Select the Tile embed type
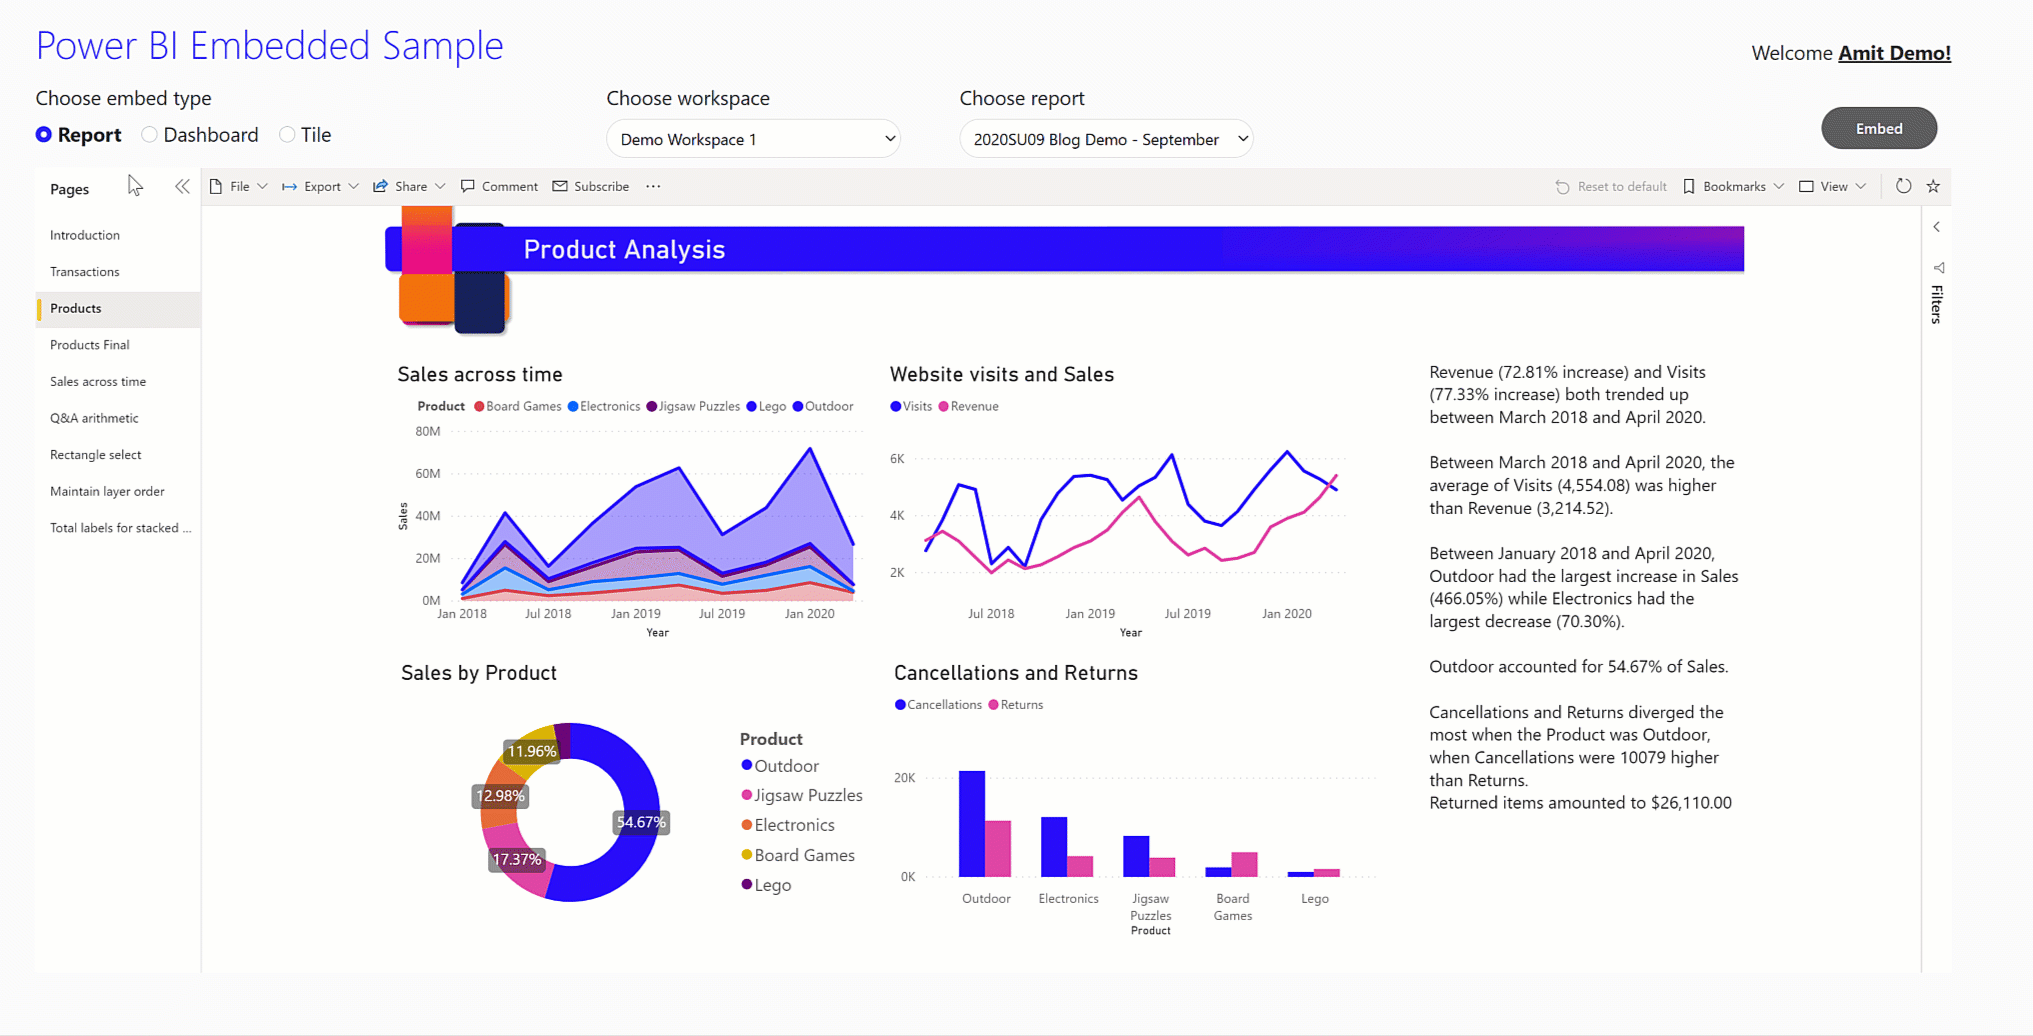This screenshot has width=2033, height=1036. point(288,134)
